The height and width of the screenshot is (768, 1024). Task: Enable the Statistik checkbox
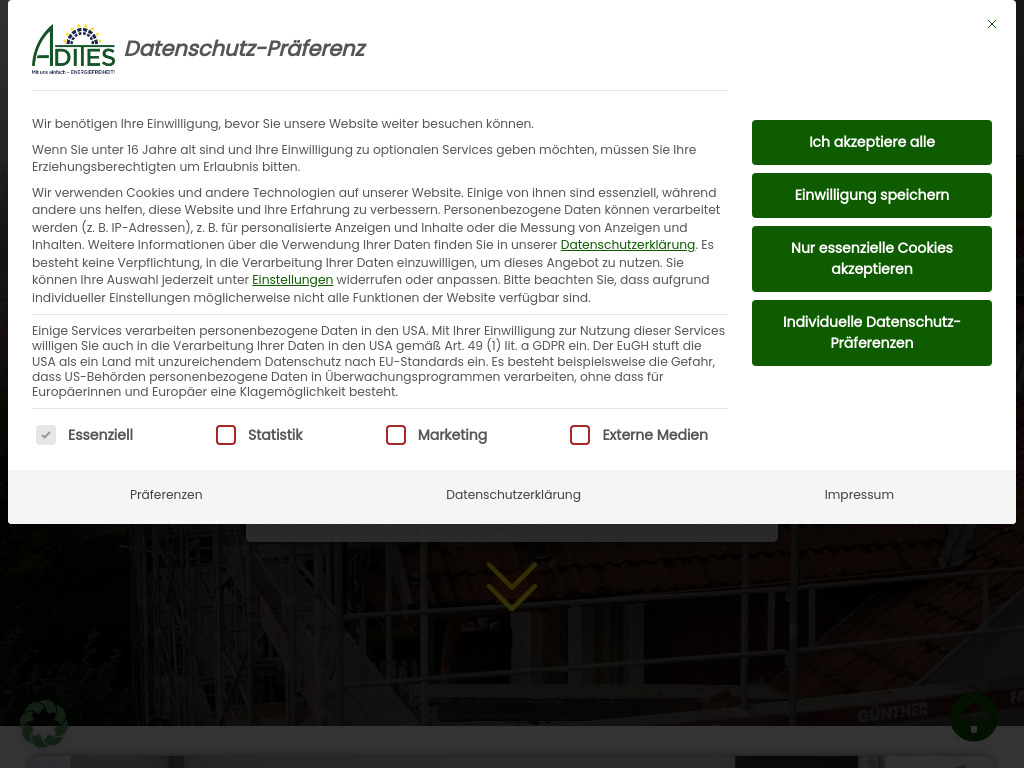(226, 435)
